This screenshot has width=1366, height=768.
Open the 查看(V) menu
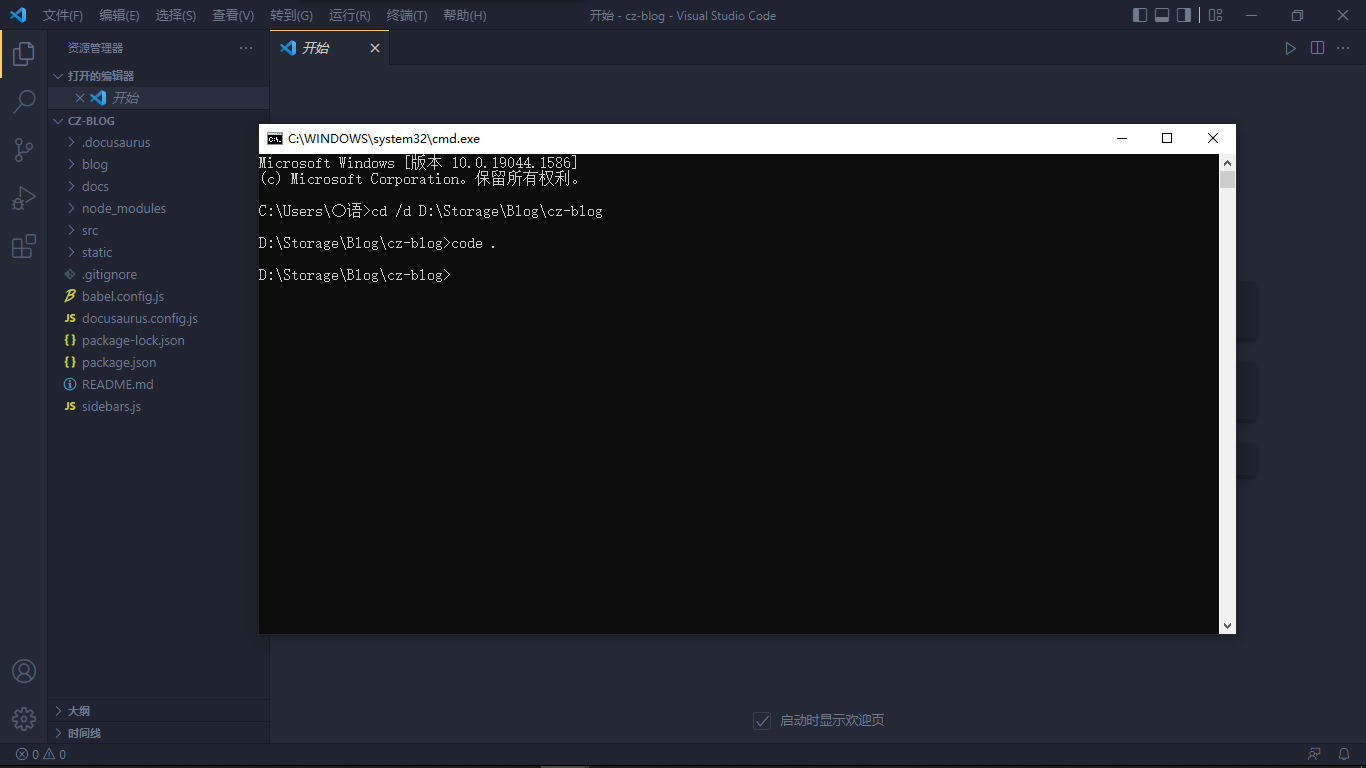(x=233, y=15)
